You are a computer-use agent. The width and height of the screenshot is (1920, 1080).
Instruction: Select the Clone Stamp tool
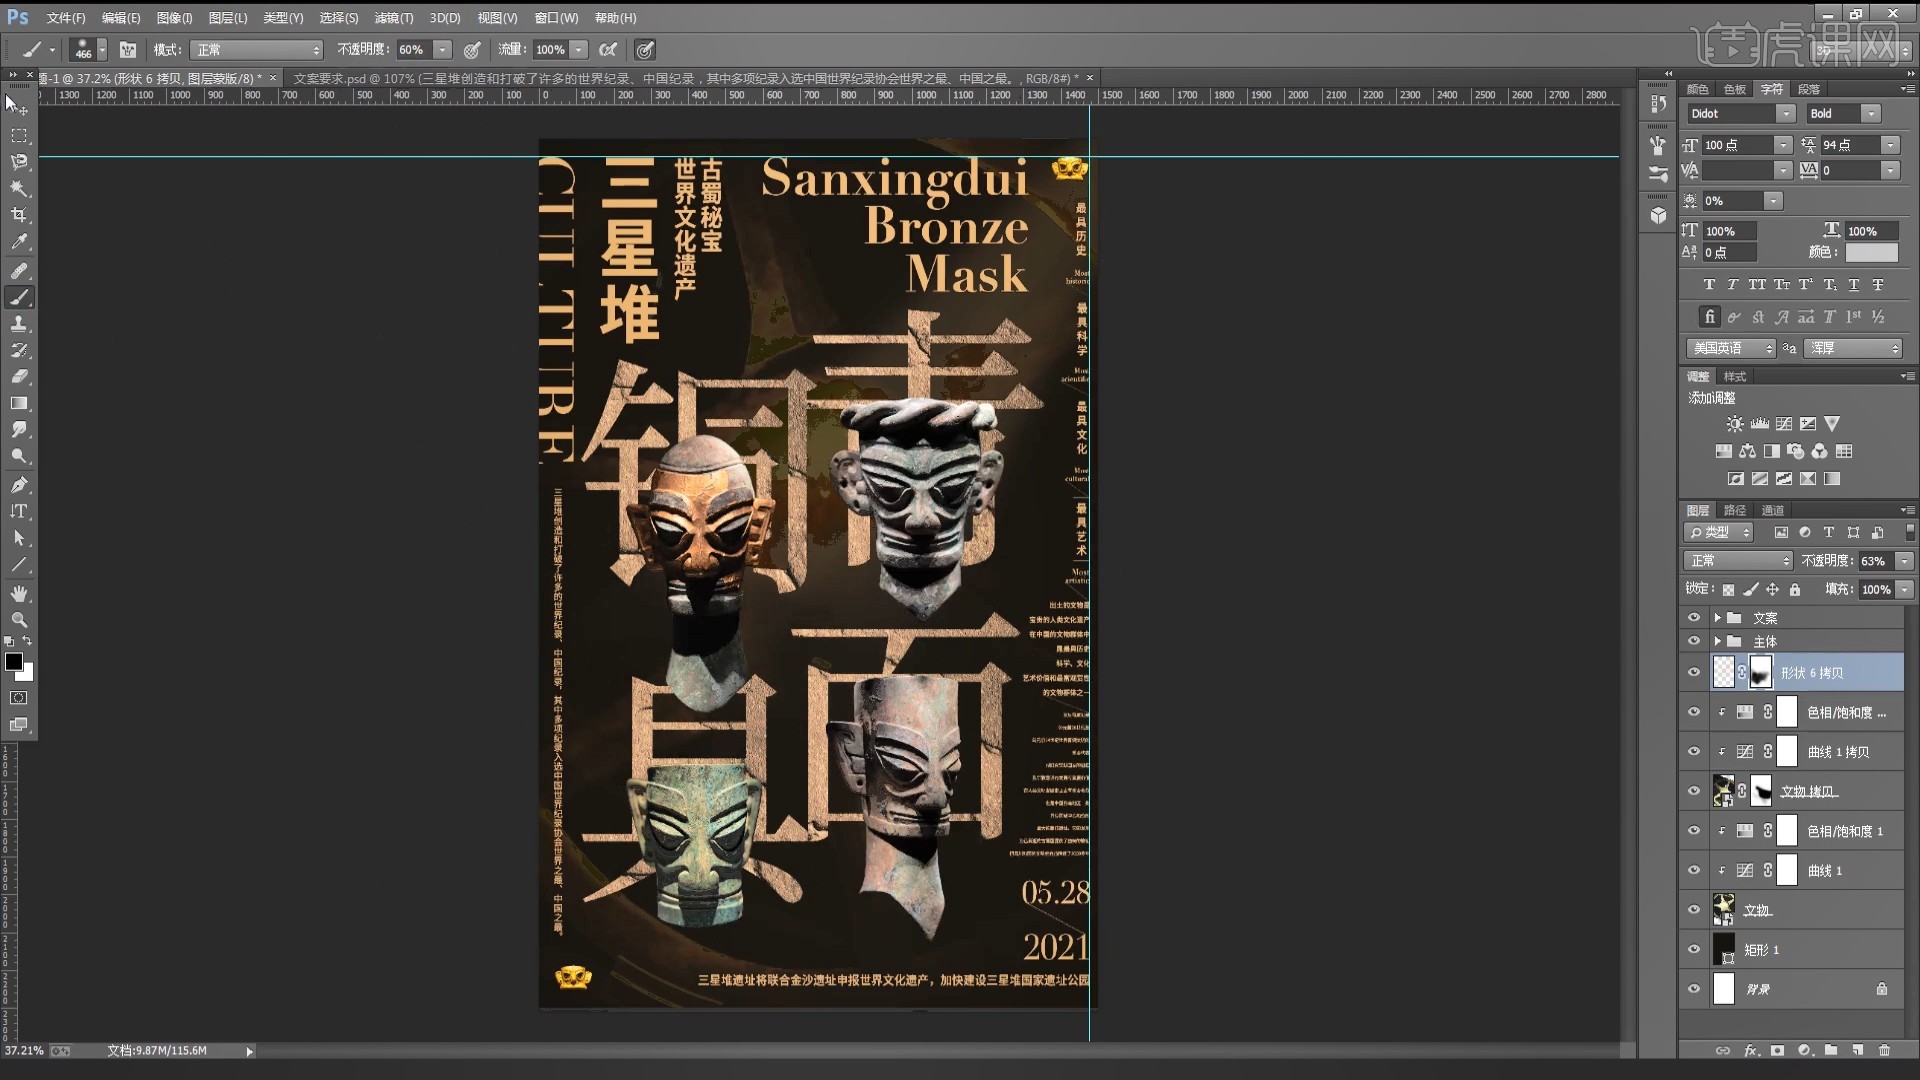[x=18, y=324]
